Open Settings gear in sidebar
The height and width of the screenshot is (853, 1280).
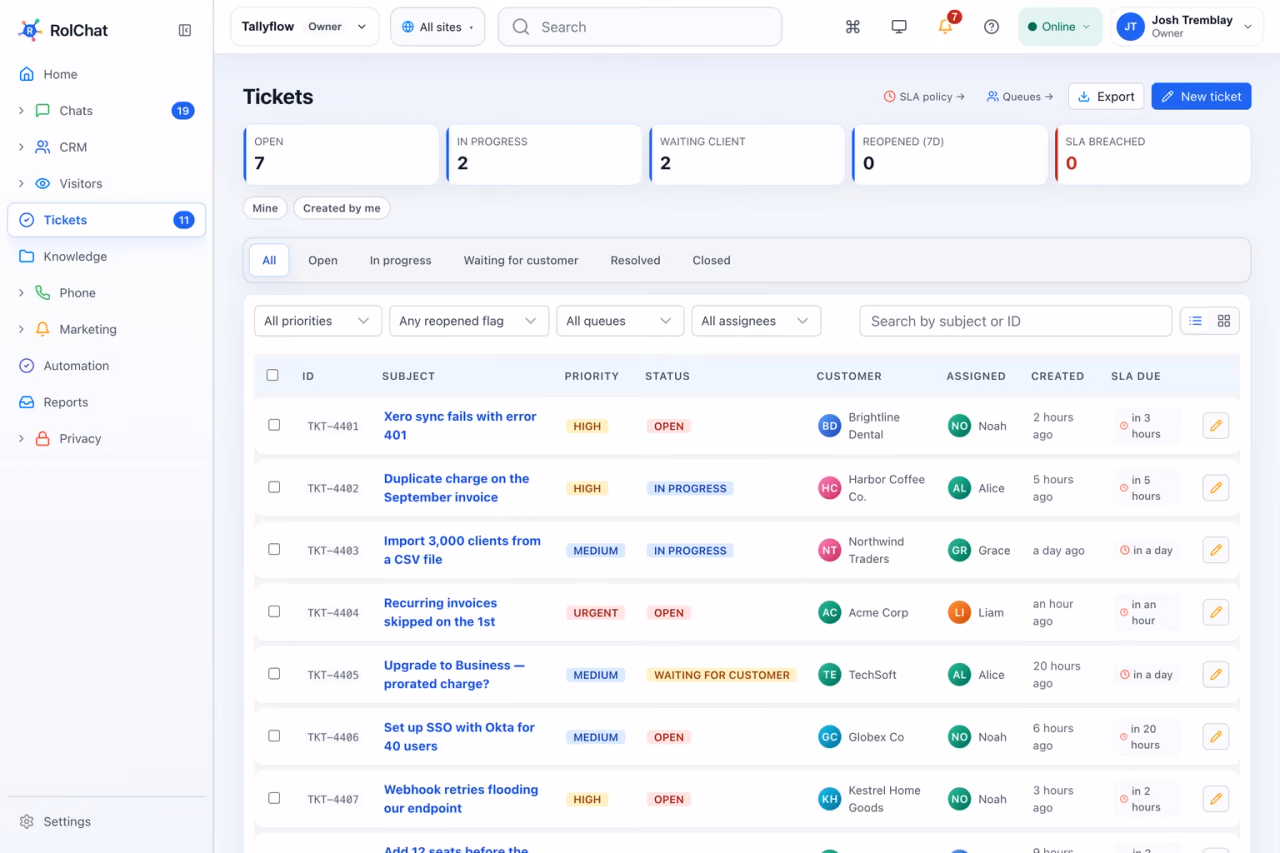[x=106, y=821]
